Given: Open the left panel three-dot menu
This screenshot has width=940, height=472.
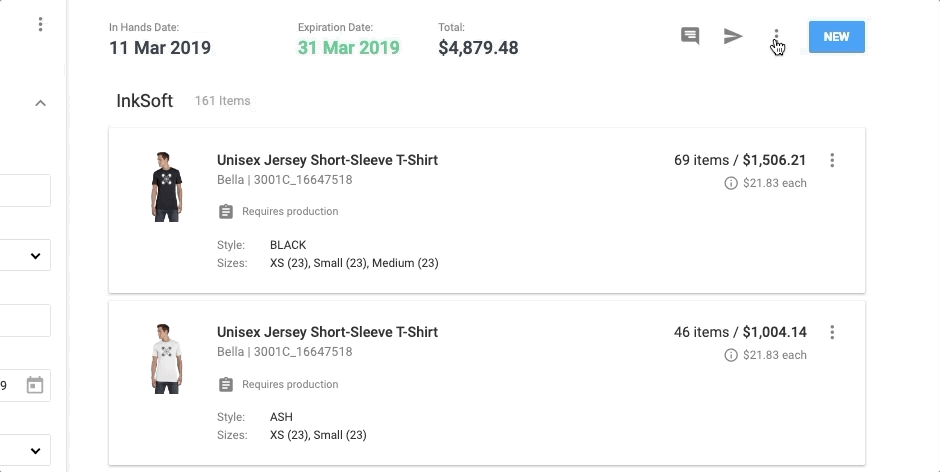Looking at the screenshot, I should [40, 25].
